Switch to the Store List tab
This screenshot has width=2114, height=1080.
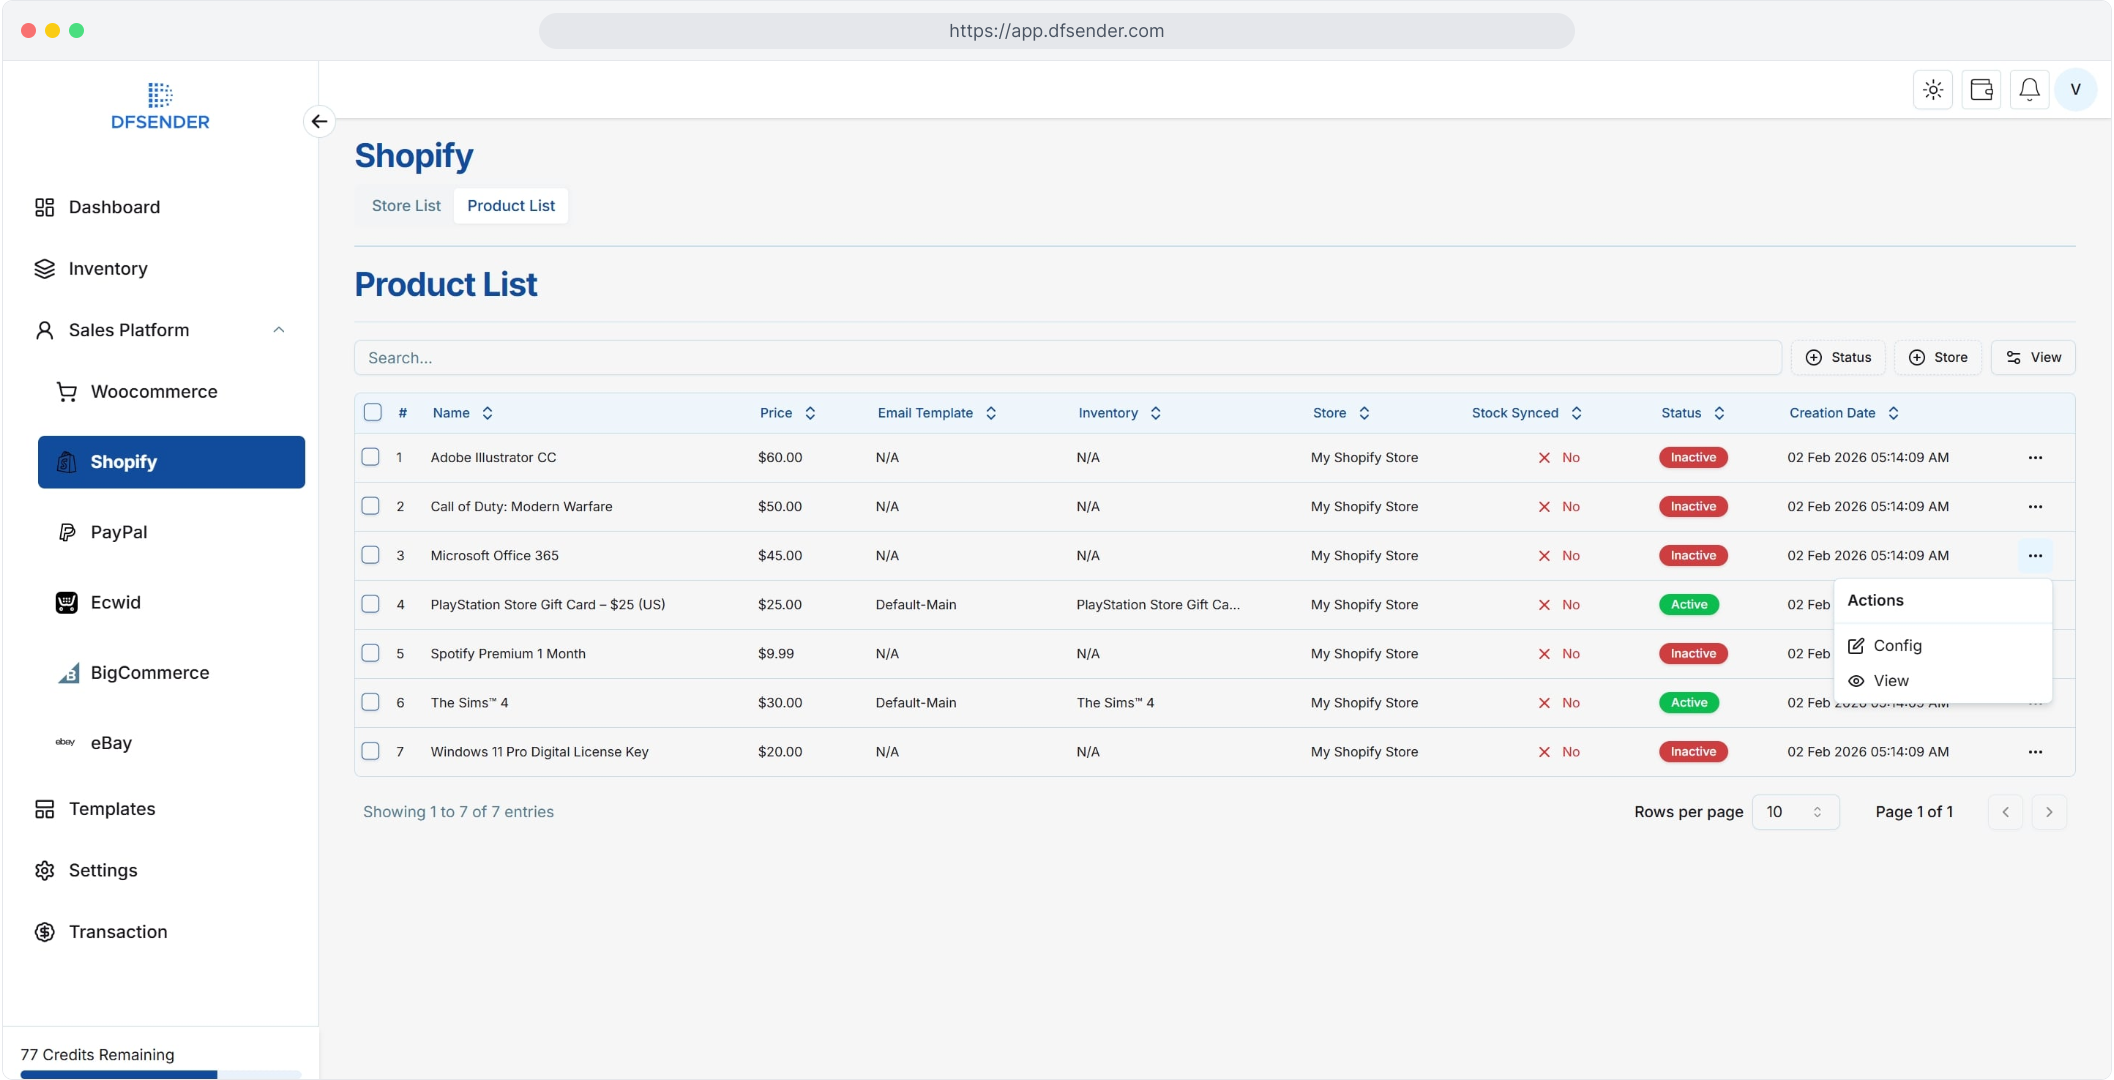click(x=406, y=206)
